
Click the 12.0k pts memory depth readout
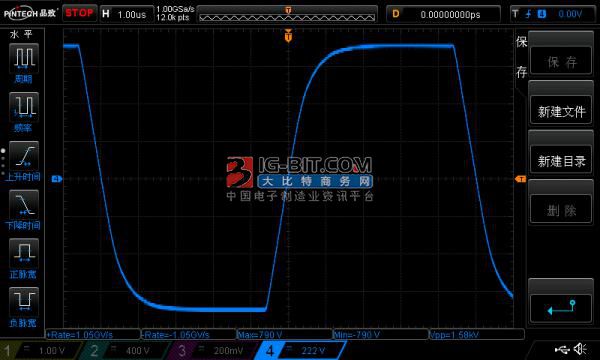pyautogui.click(x=173, y=18)
